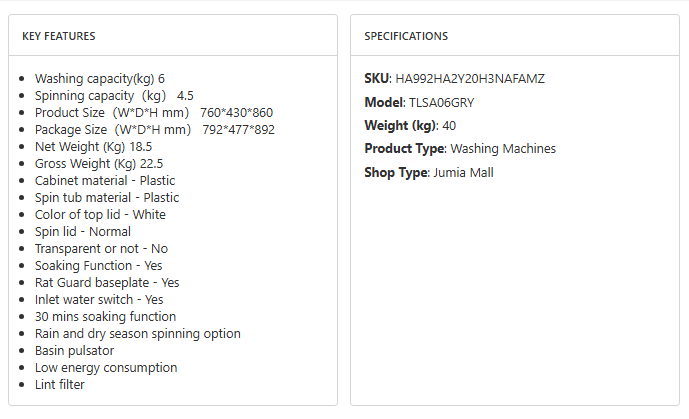Click the Cabinet material - Plastic item

[105, 180]
